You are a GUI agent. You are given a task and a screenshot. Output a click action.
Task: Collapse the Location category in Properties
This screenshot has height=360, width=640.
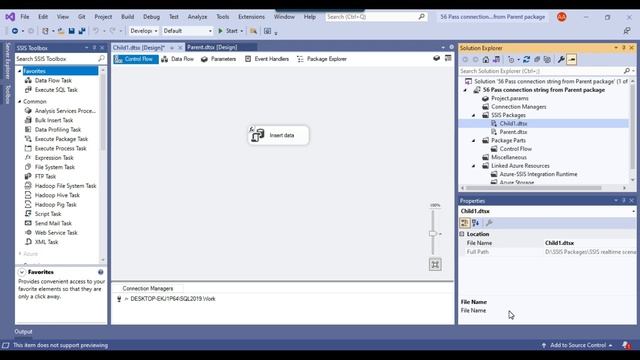[x=462, y=234]
